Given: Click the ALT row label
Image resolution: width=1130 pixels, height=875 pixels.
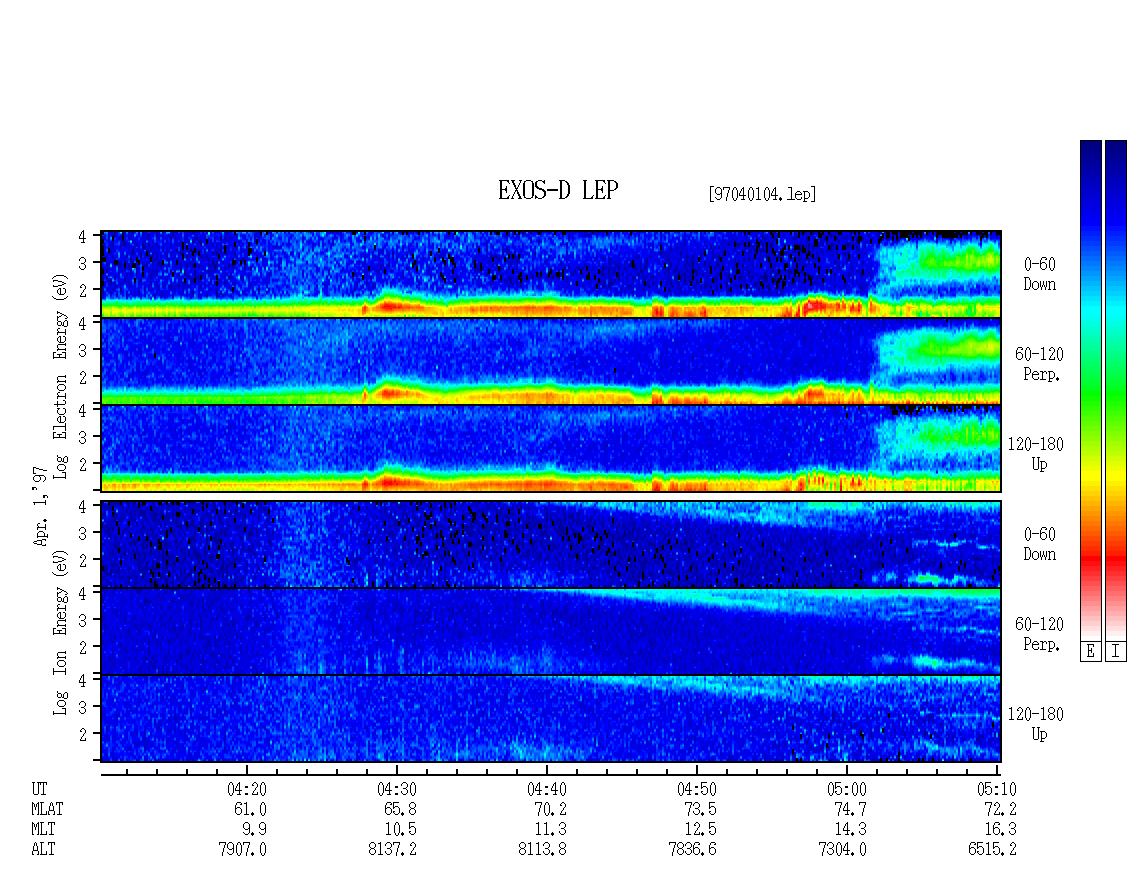Looking at the screenshot, I should [43, 849].
